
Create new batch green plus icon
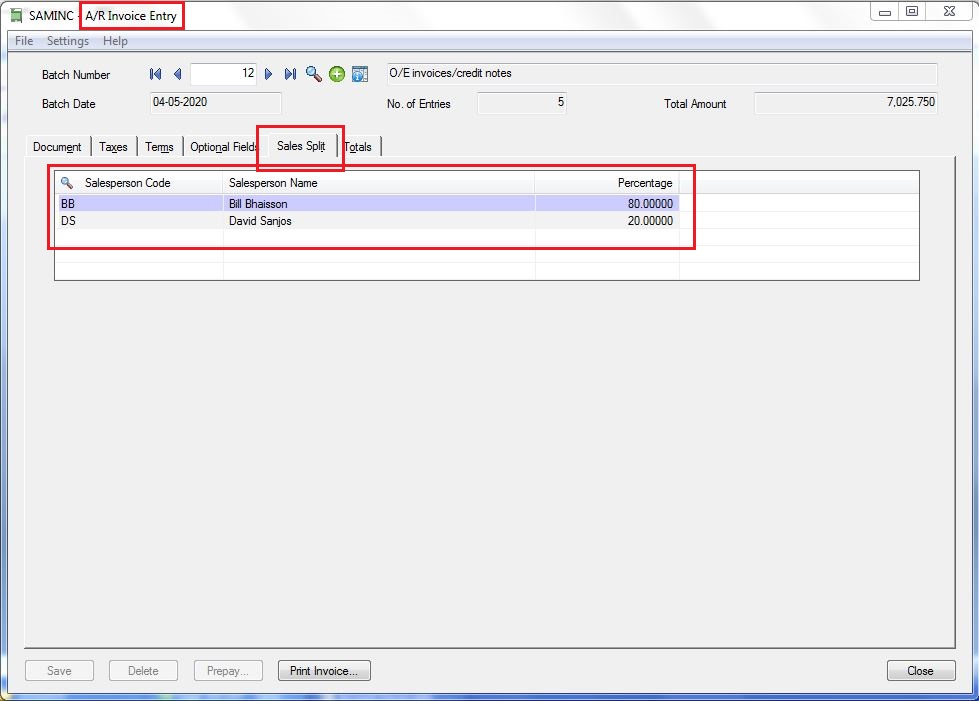click(337, 74)
